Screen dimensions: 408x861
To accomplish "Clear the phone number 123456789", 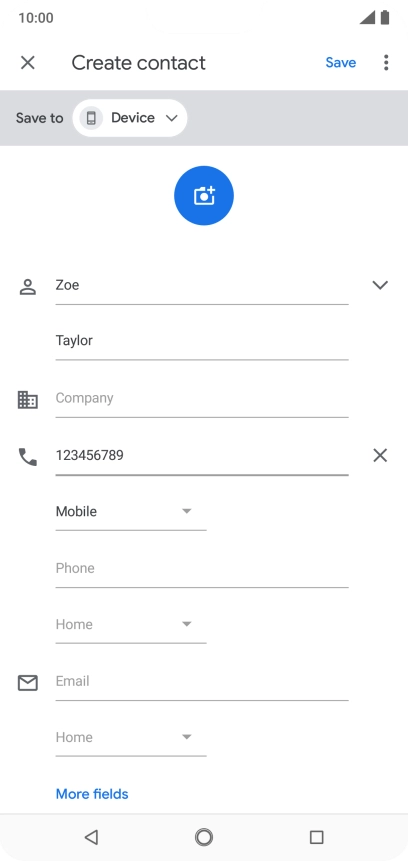I will [380, 455].
